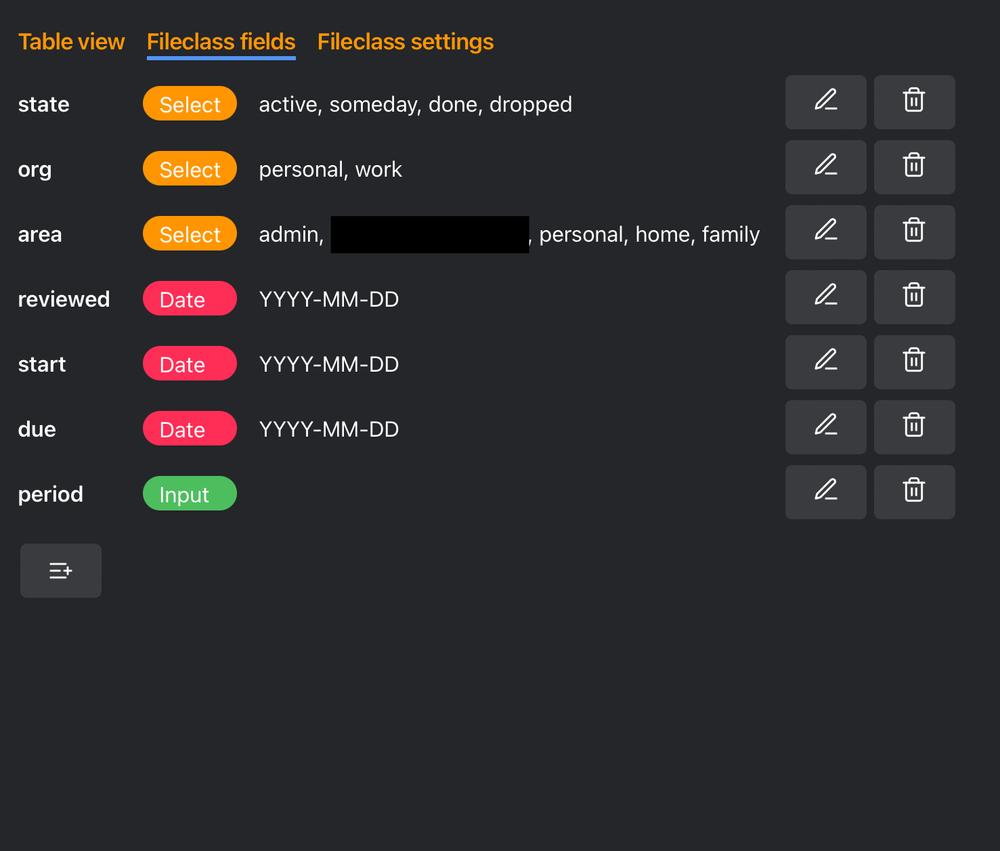Edit the area field

pos(825,232)
